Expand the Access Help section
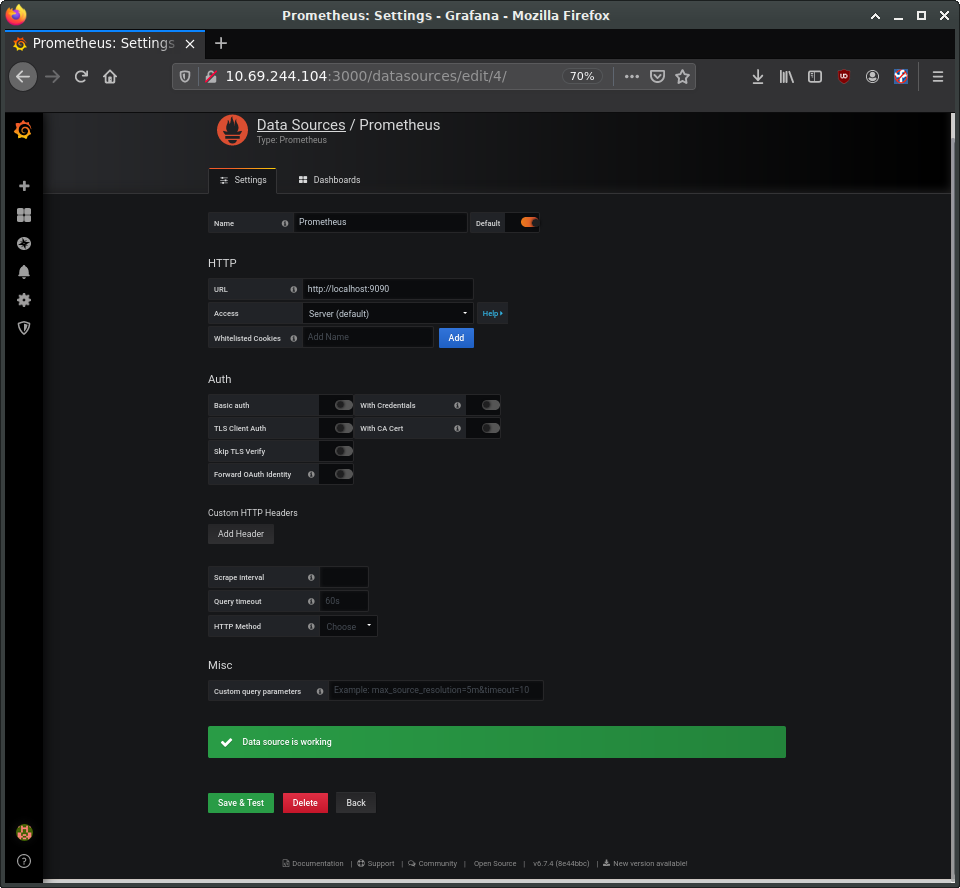Screen dimensions: 960x888 [x=492, y=314]
